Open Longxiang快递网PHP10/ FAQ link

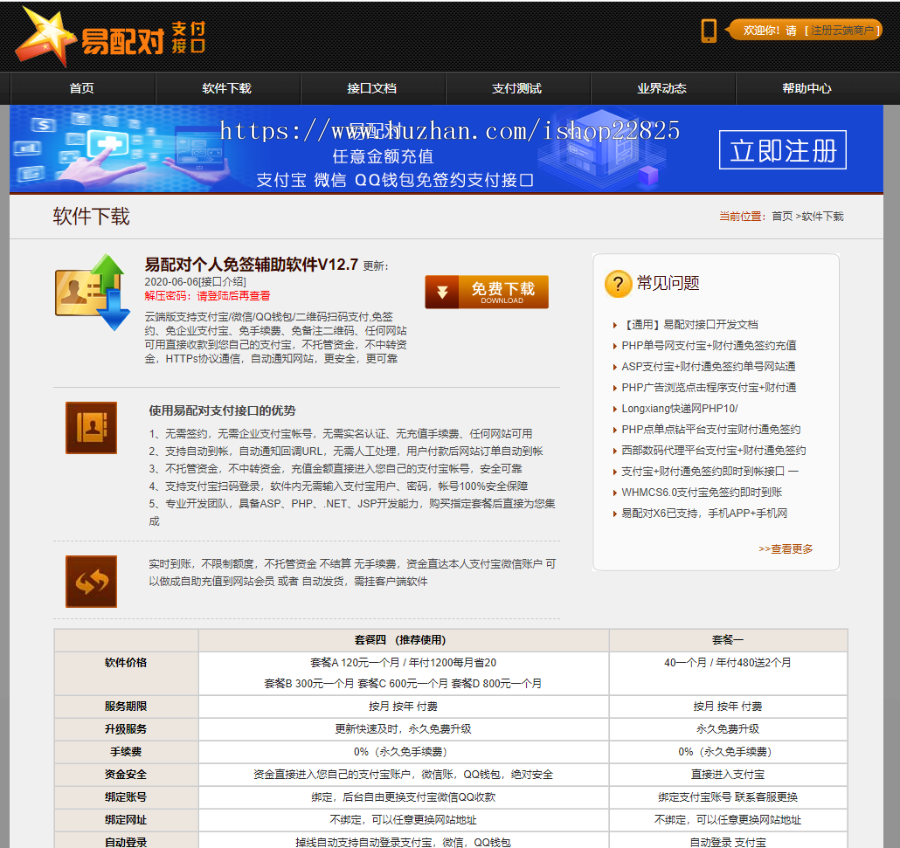(680, 408)
